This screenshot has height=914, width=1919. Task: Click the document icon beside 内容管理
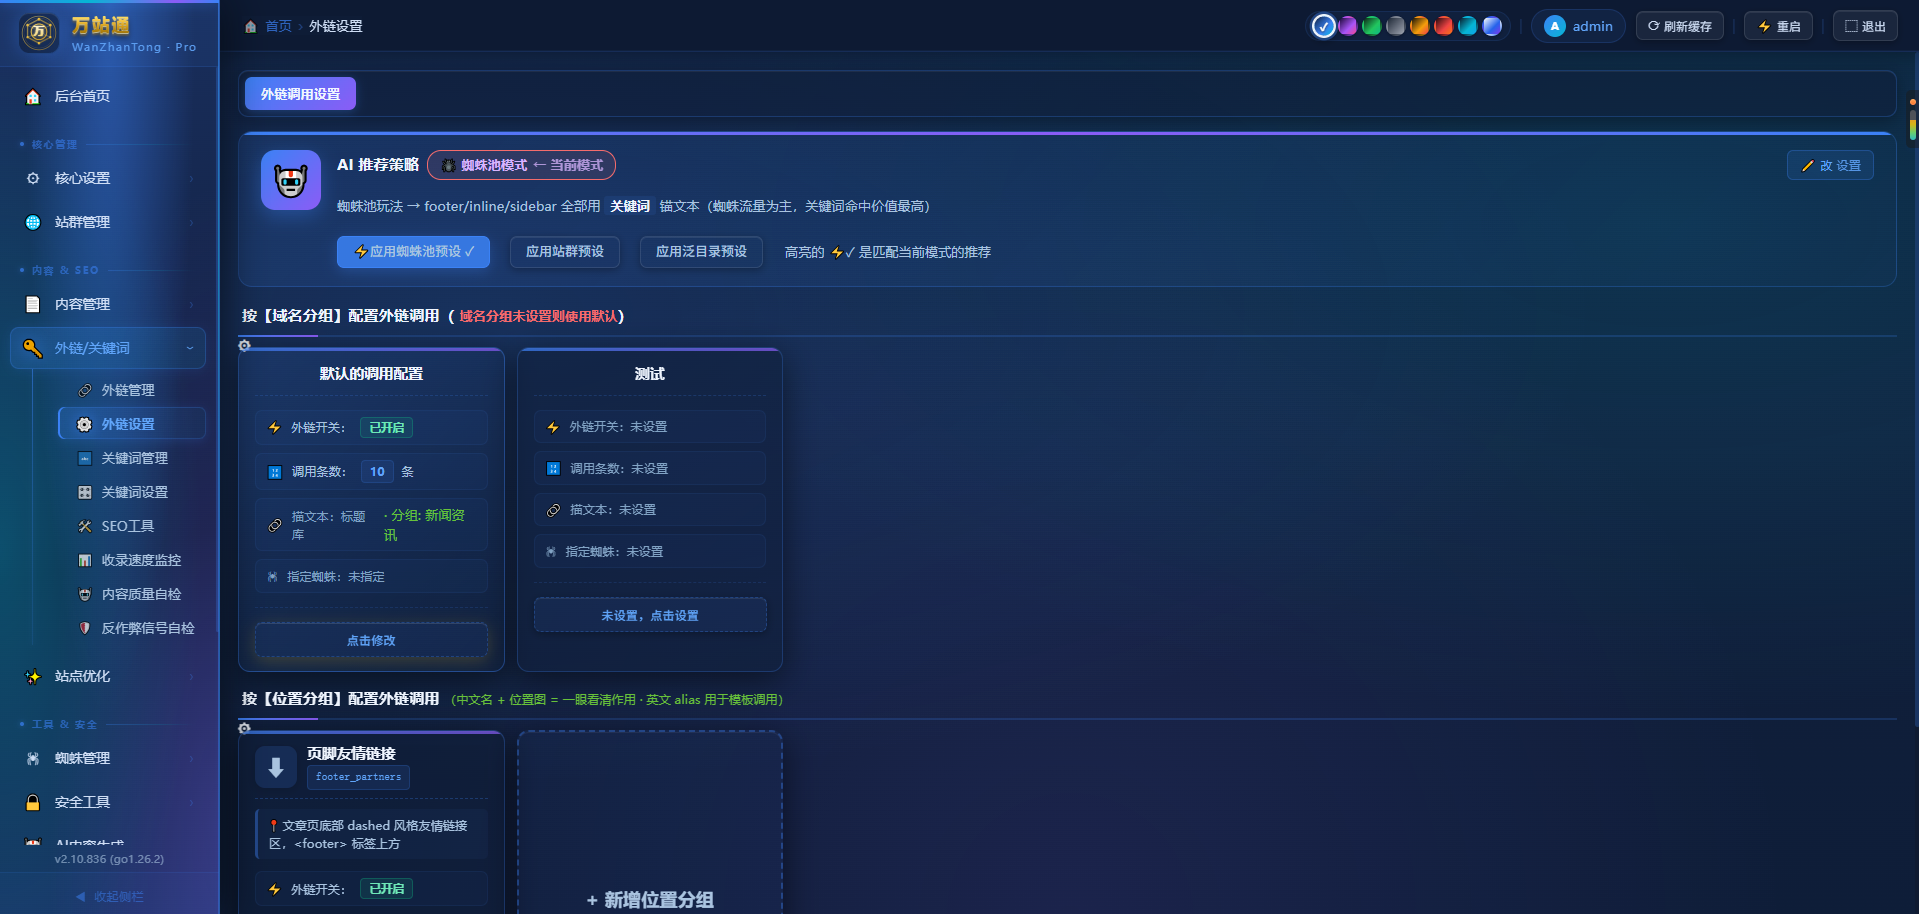[33, 304]
